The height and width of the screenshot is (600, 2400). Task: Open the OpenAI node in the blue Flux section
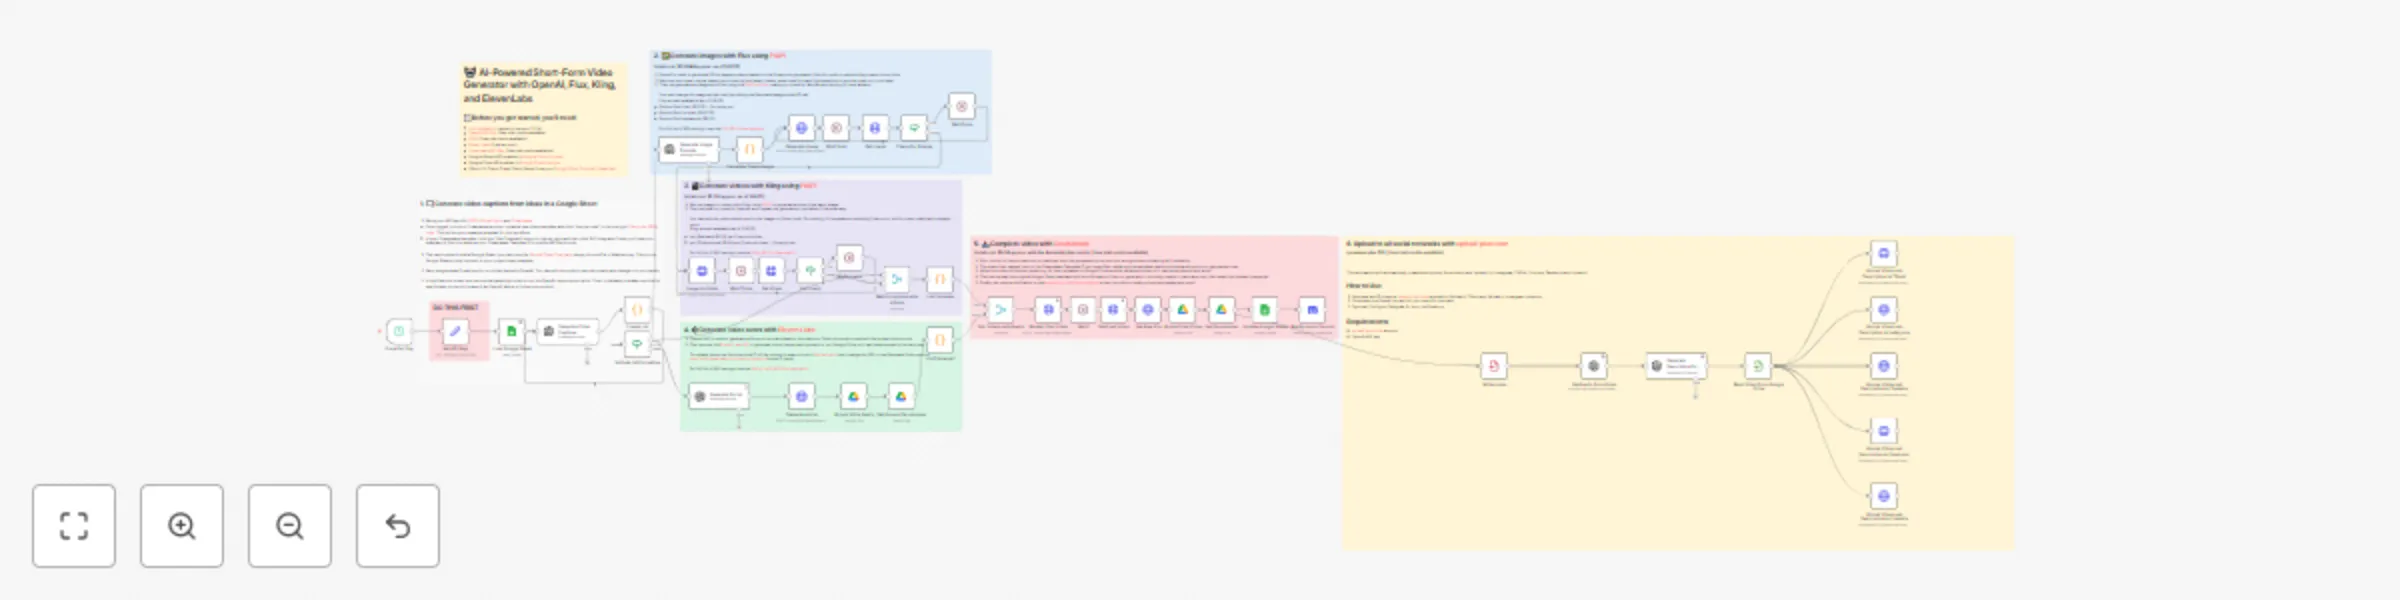tap(689, 150)
